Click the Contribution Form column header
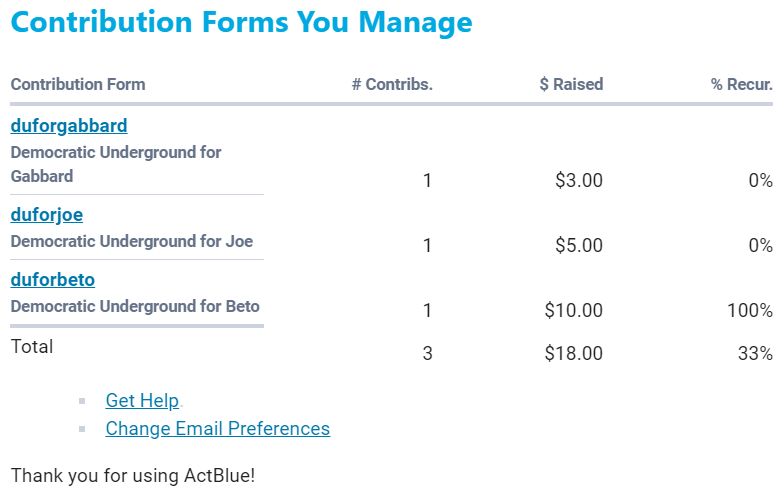Image resolution: width=784 pixels, height=500 pixels. click(77, 85)
